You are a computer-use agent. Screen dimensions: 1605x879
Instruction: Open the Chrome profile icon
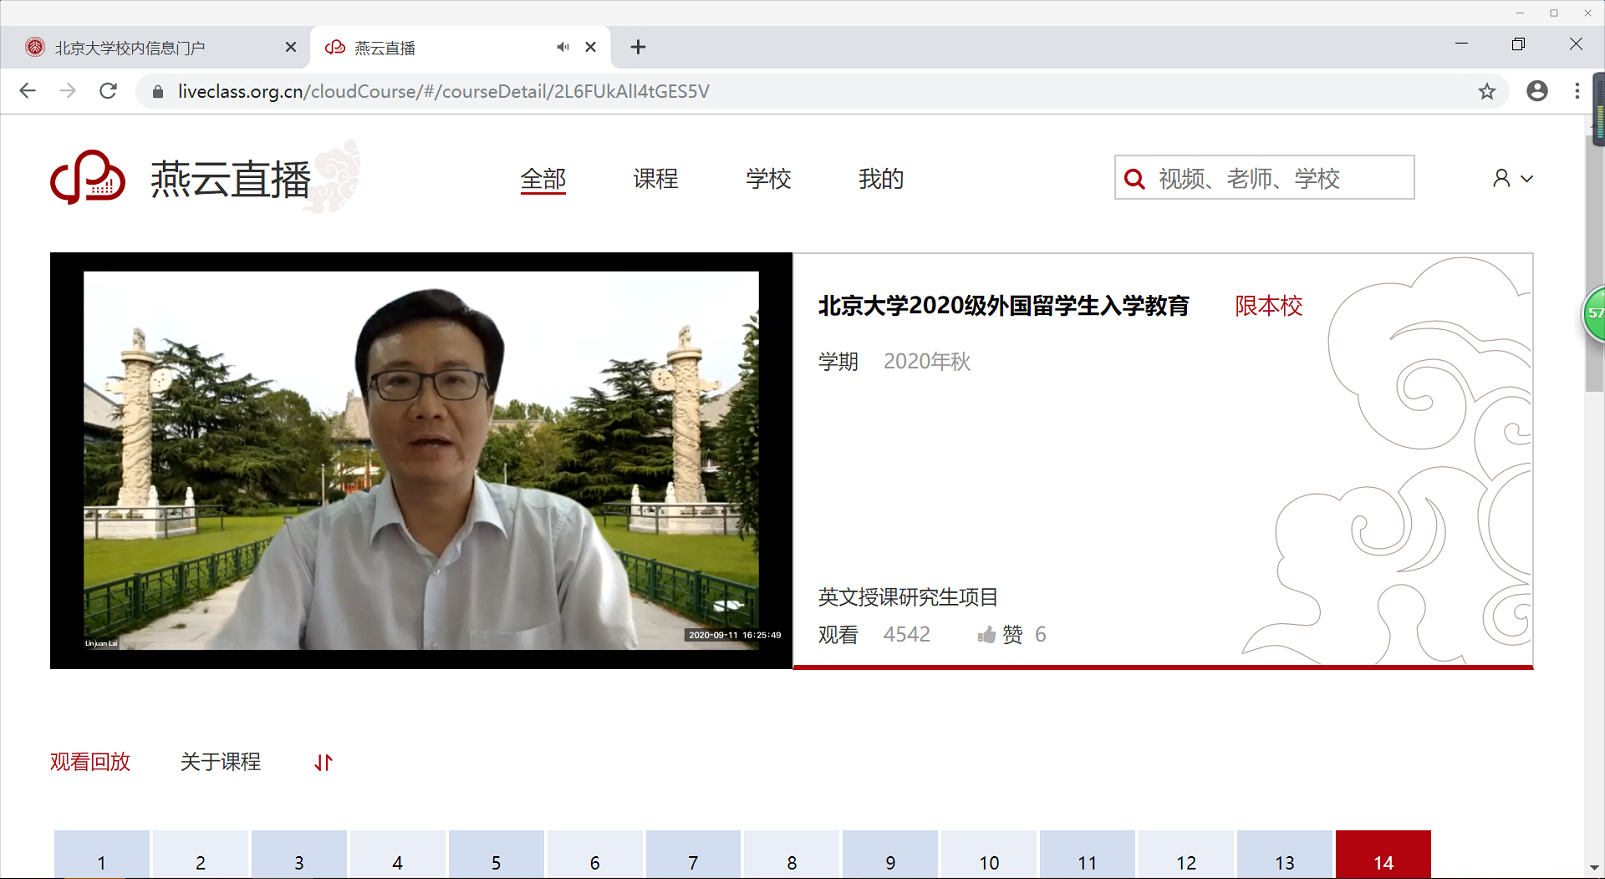click(x=1537, y=91)
